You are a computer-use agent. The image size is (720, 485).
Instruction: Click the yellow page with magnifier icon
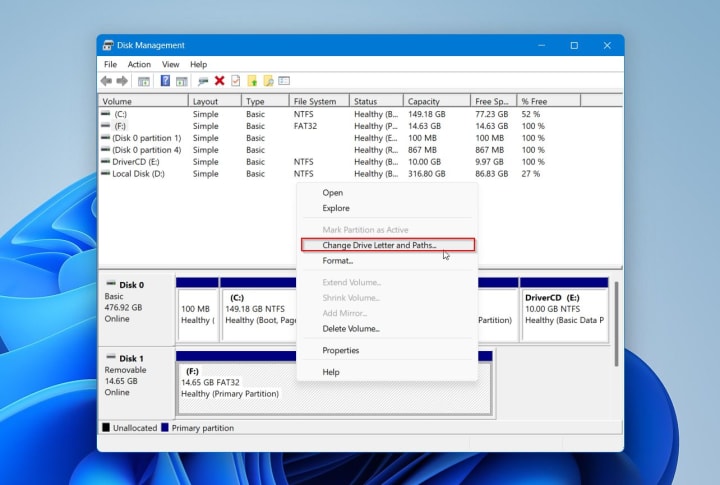(x=268, y=81)
